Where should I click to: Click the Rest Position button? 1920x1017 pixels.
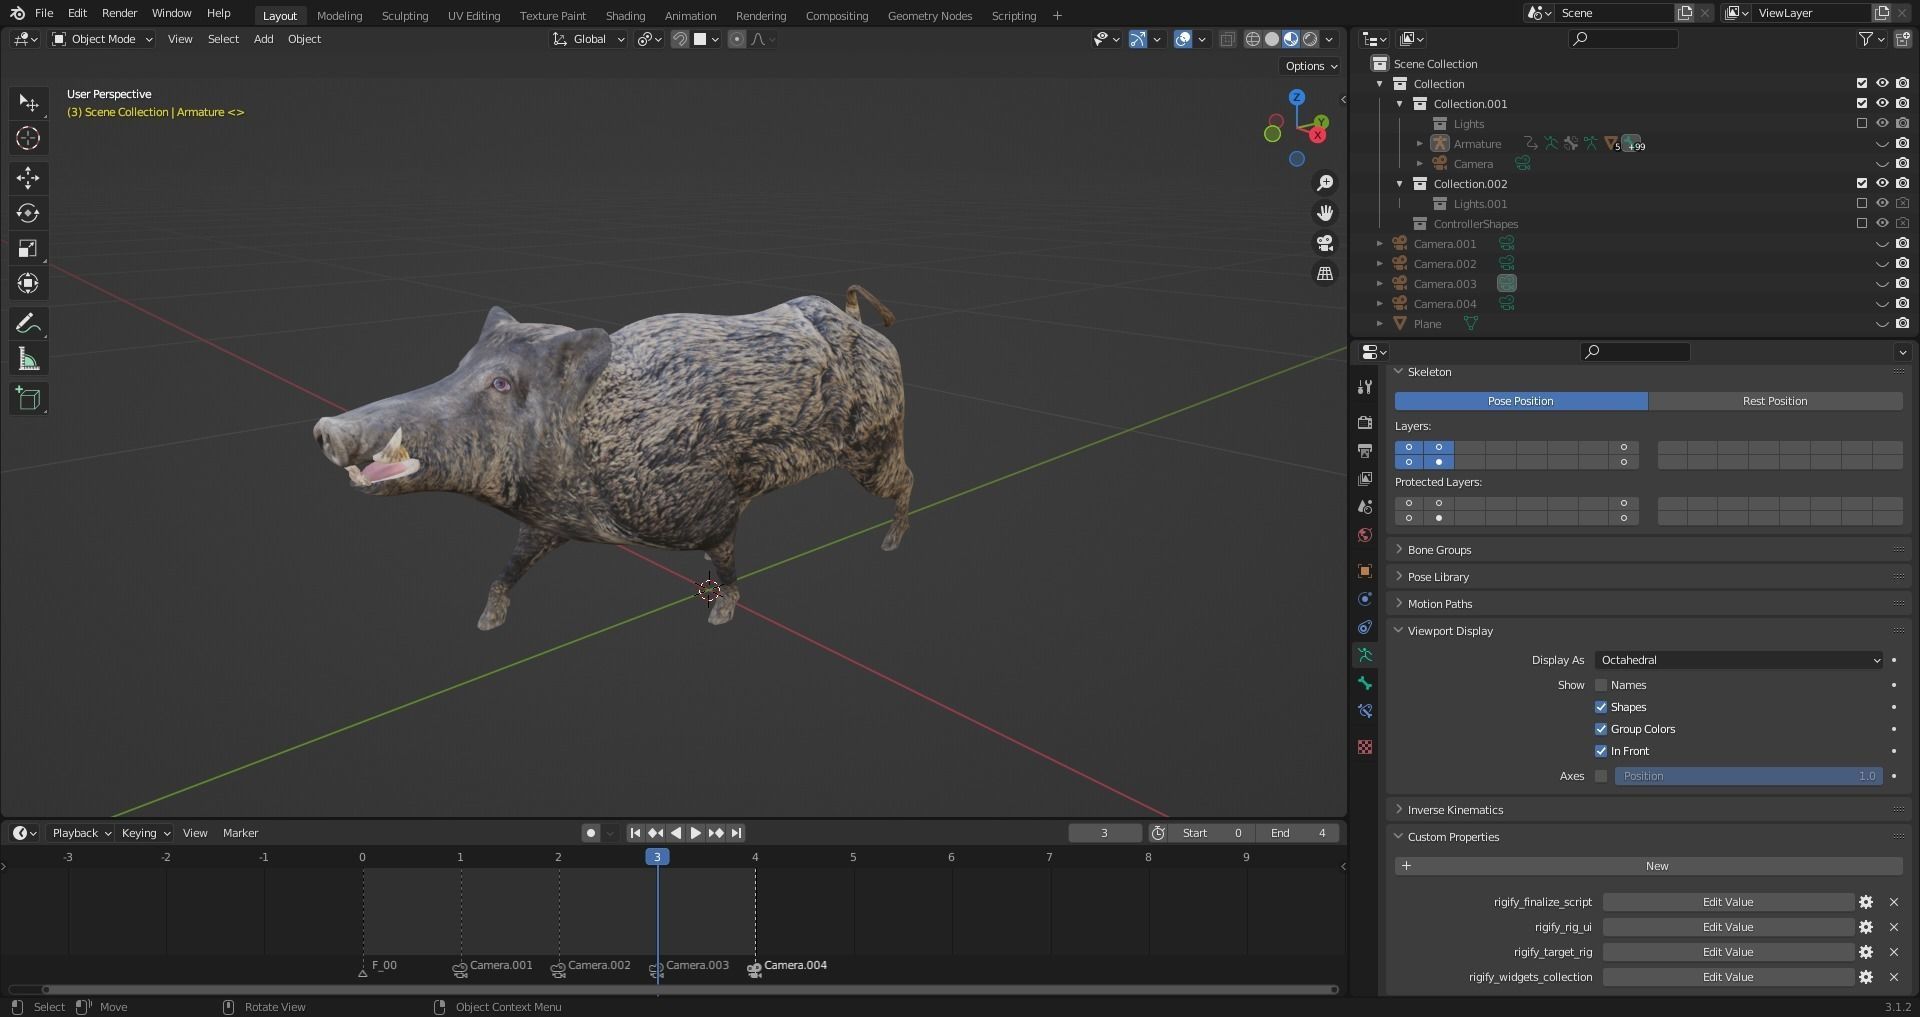[1775, 401]
